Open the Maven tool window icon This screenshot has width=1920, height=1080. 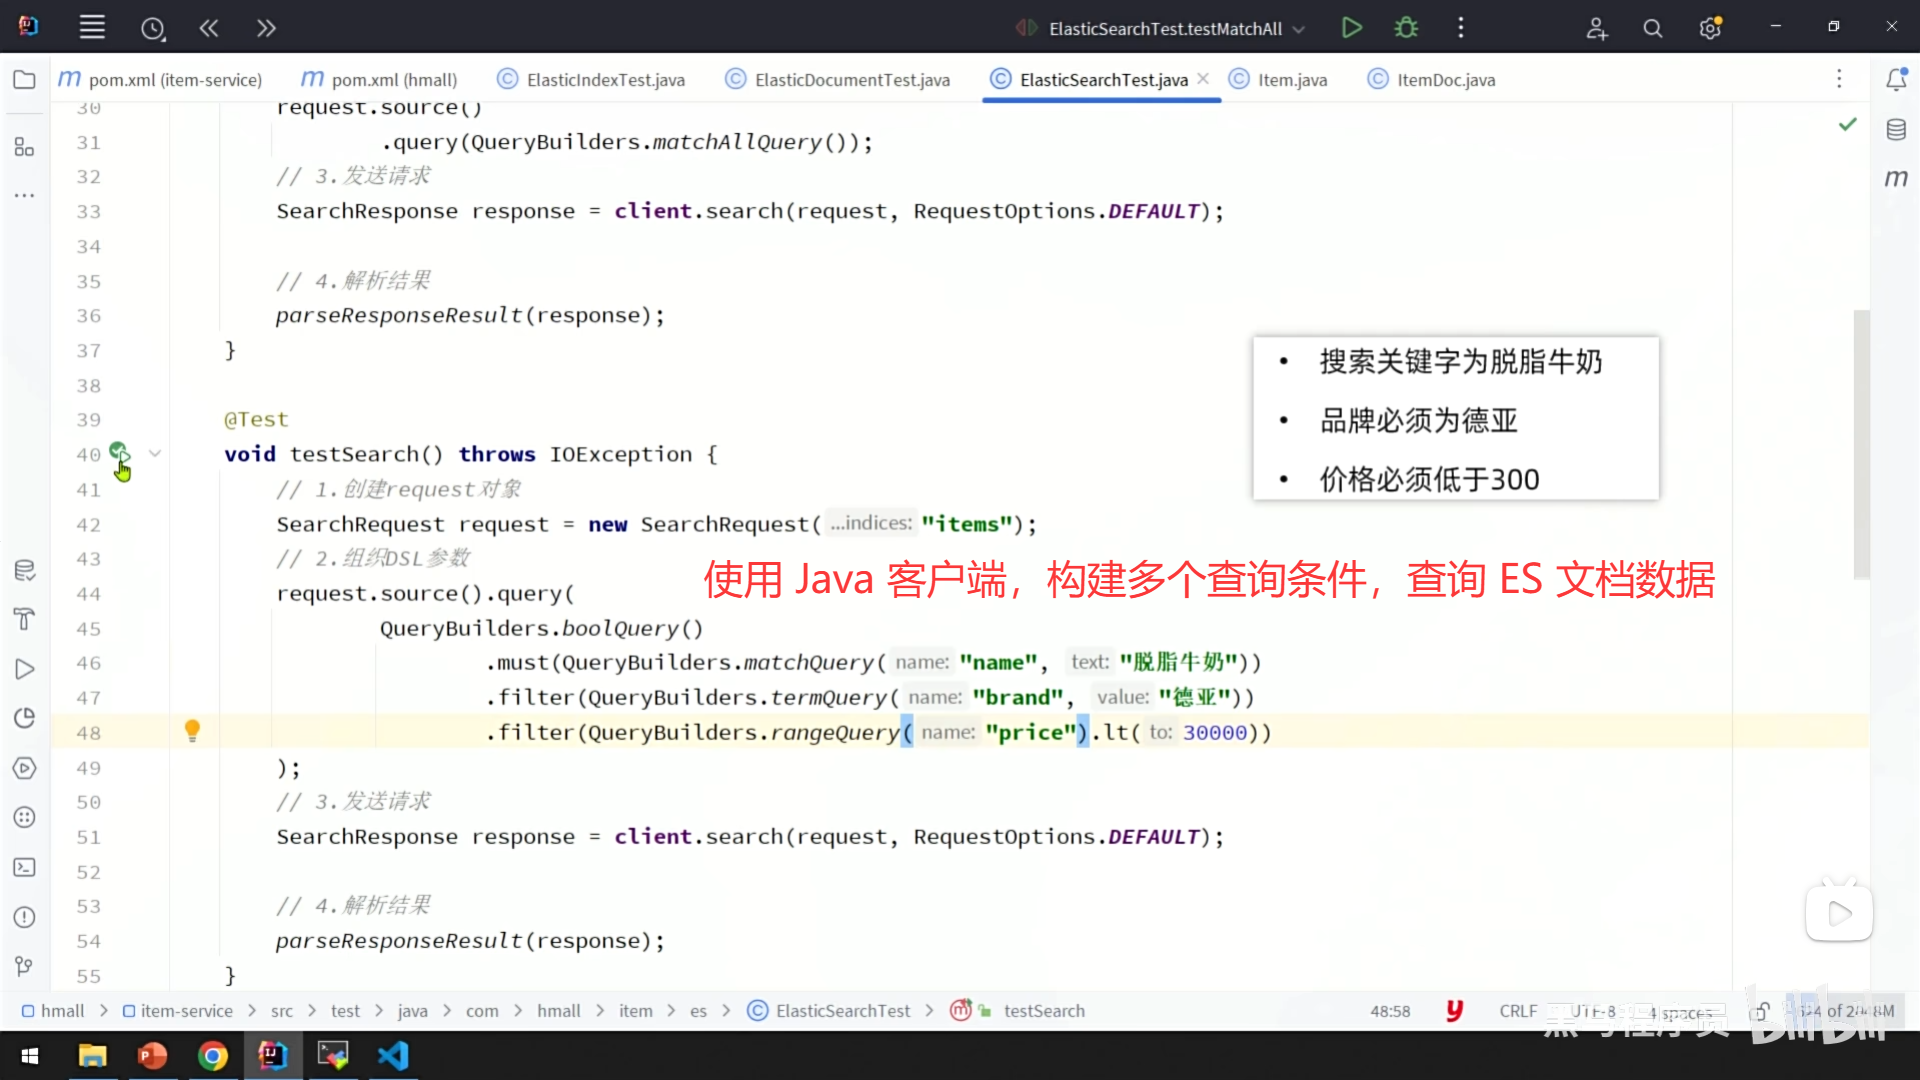pos(1896,178)
